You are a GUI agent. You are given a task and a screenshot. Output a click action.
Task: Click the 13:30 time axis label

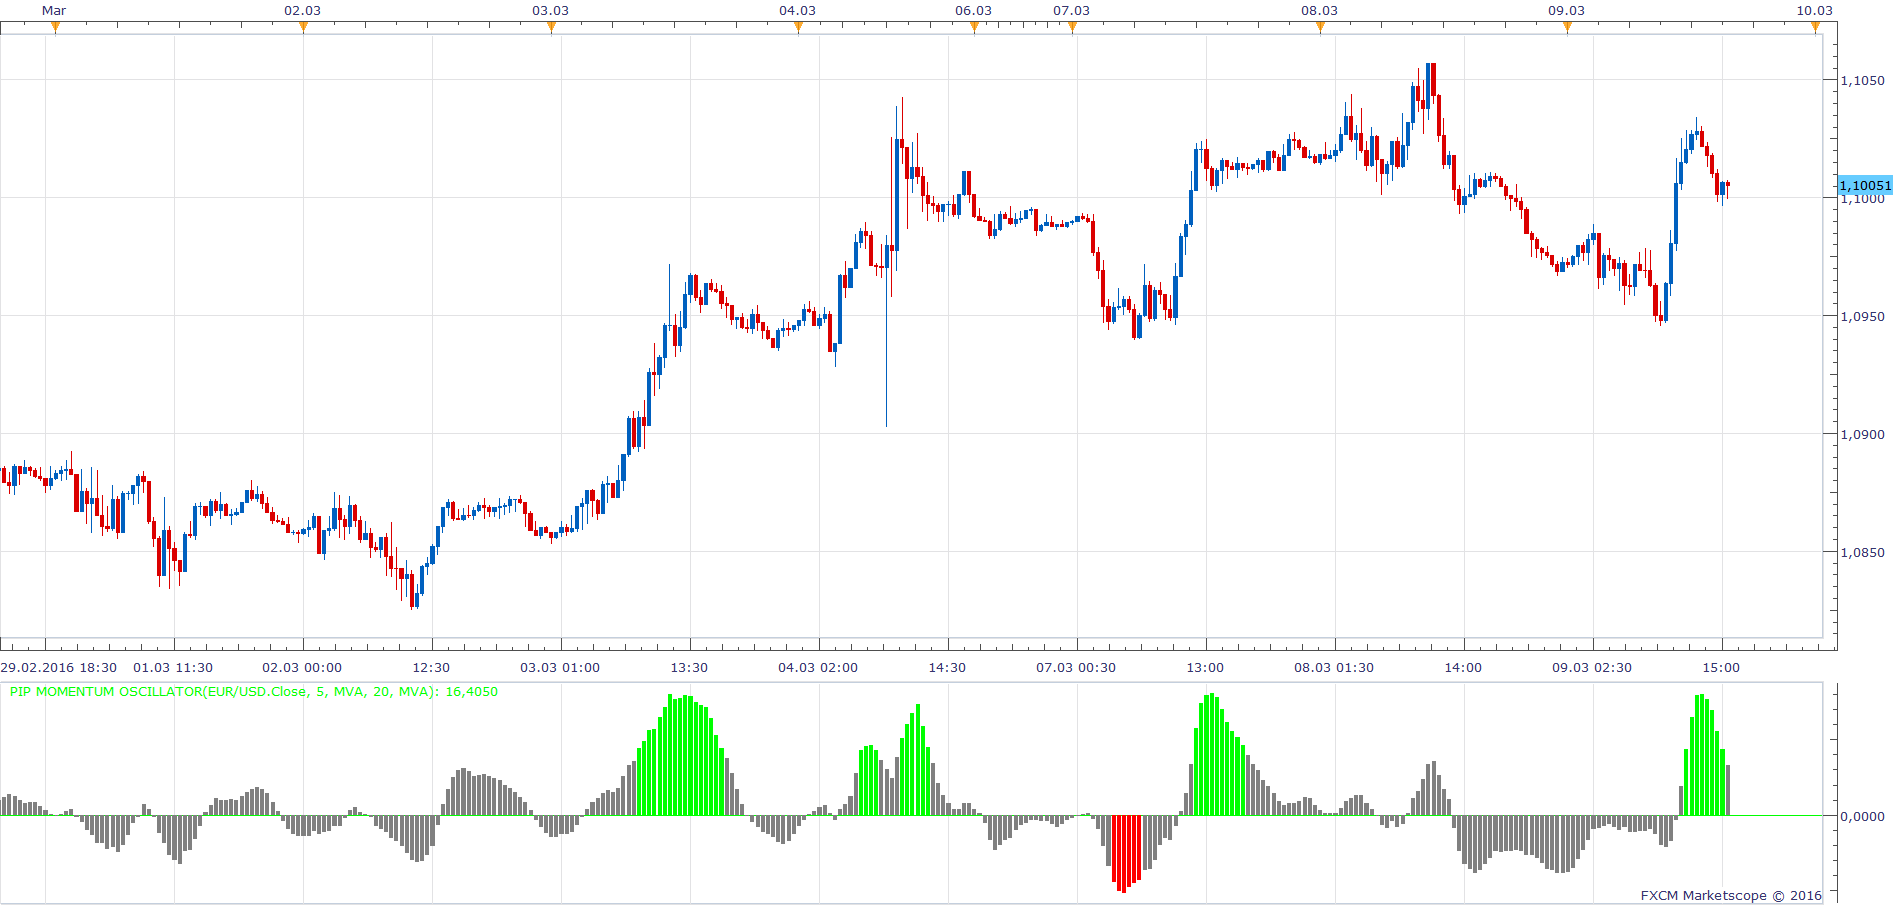point(689,667)
